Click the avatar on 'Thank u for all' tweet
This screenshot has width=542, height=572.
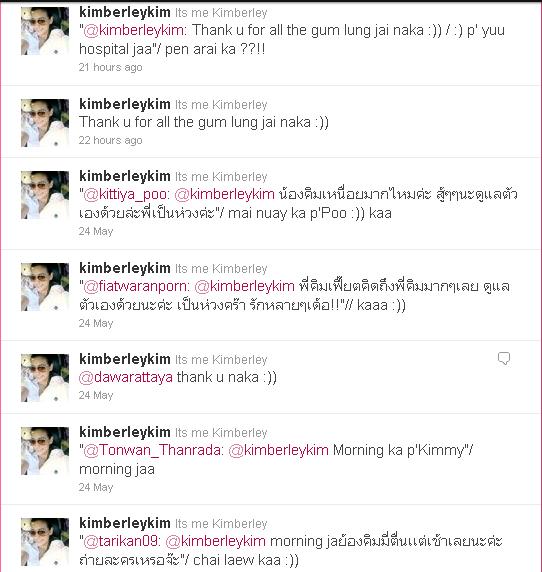pos(45,123)
